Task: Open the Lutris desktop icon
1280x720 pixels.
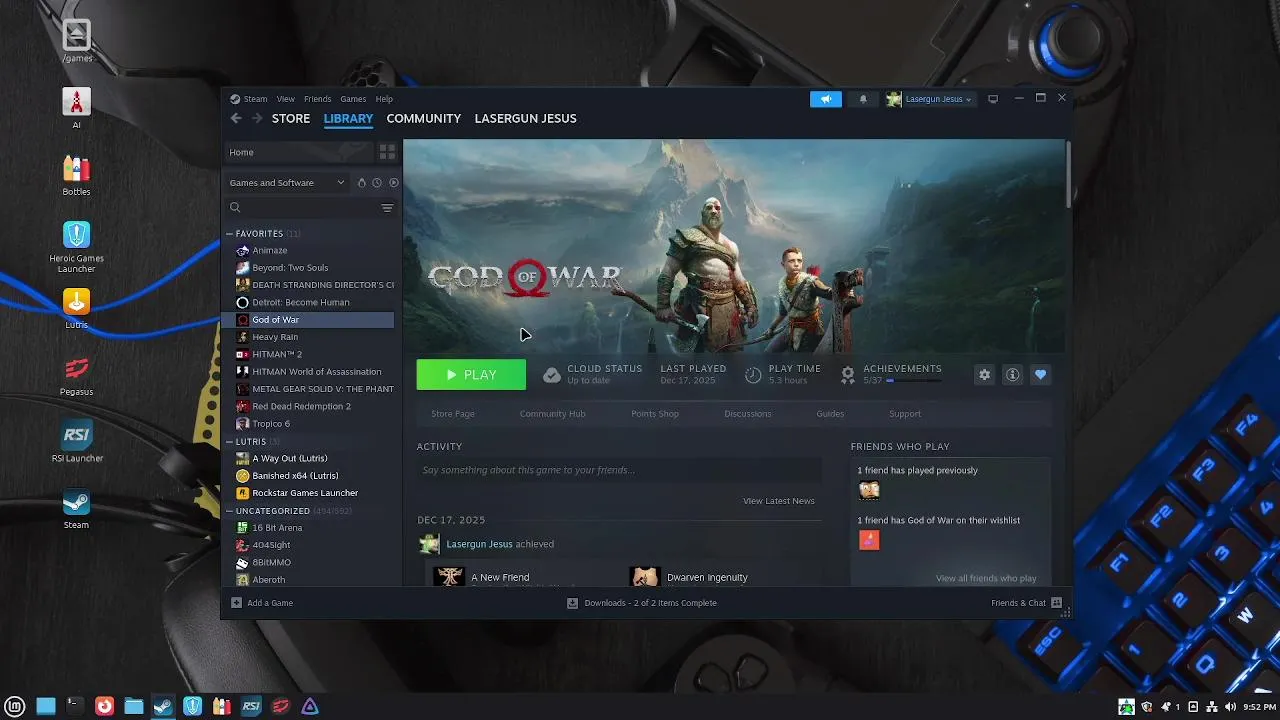Action: [76, 309]
